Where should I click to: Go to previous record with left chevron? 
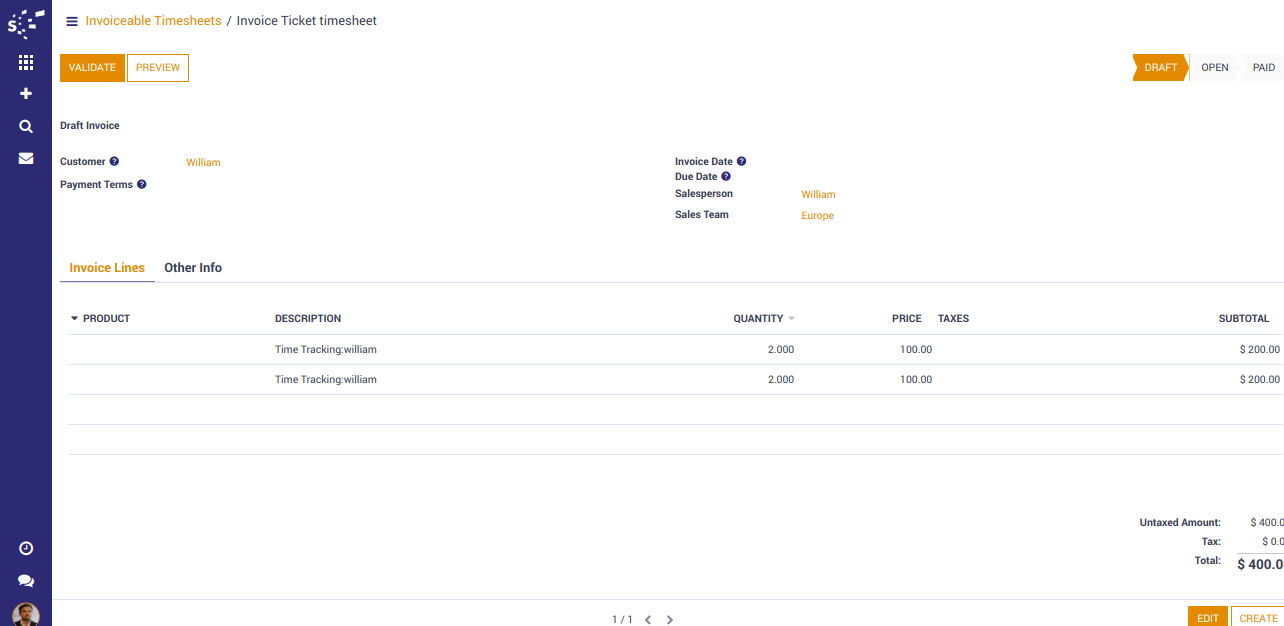point(648,620)
